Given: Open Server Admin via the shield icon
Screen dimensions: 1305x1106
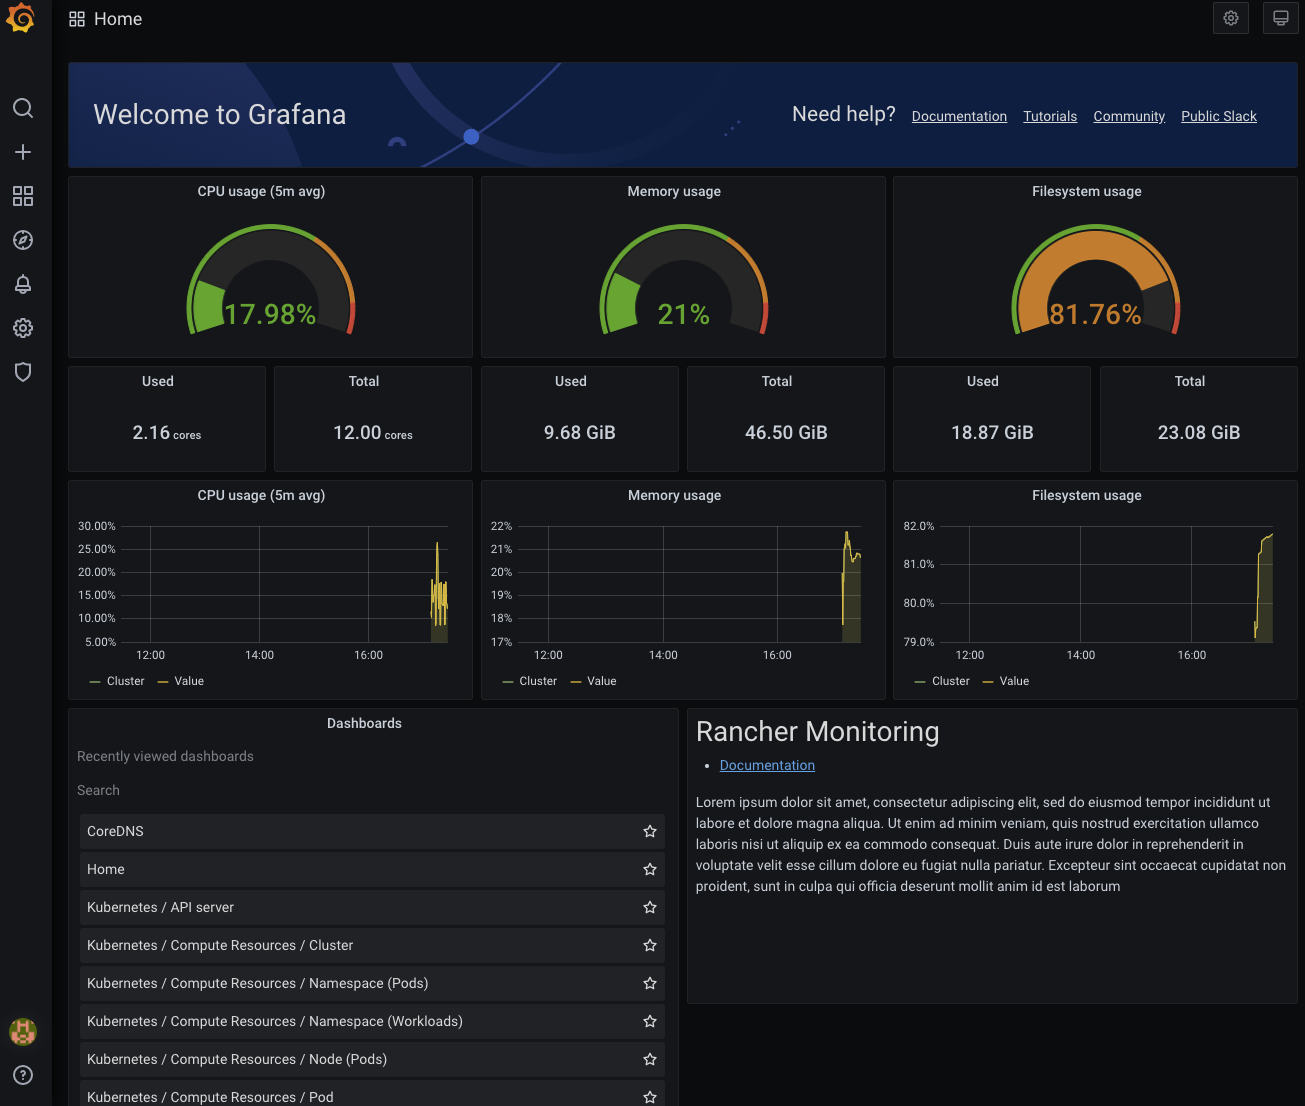Looking at the screenshot, I should 23,371.
